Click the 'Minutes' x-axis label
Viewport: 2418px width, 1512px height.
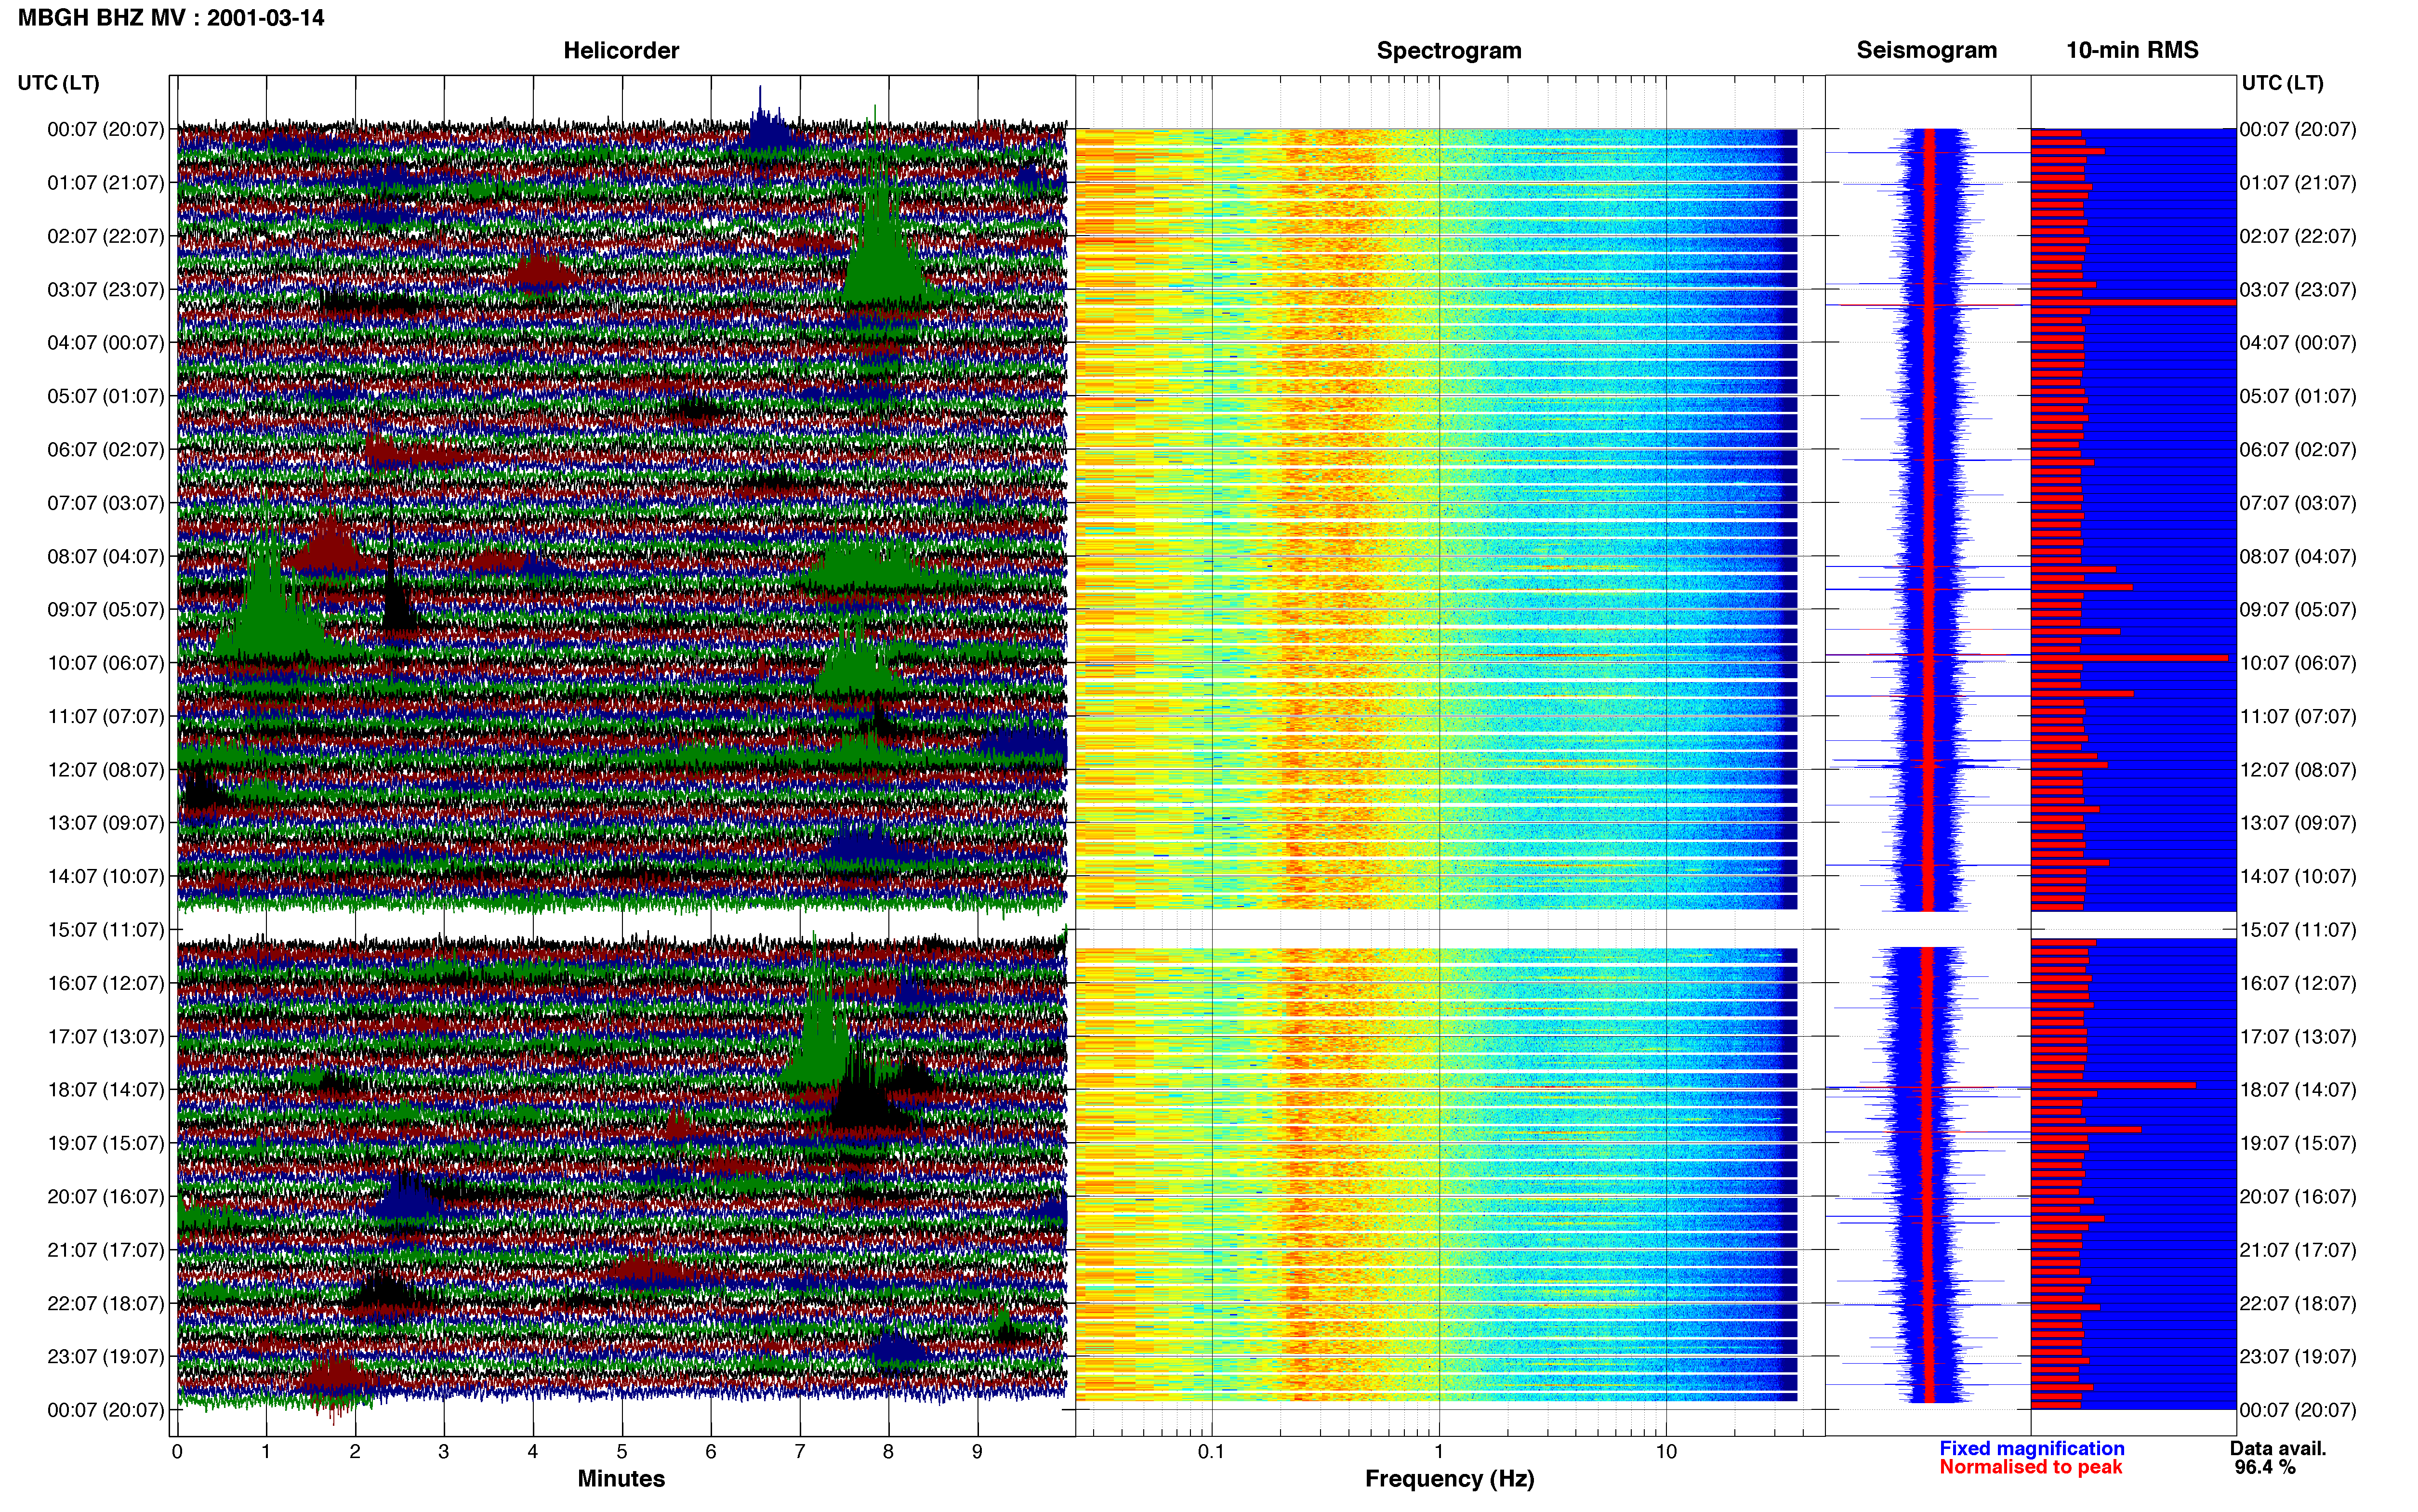pos(621,1479)
